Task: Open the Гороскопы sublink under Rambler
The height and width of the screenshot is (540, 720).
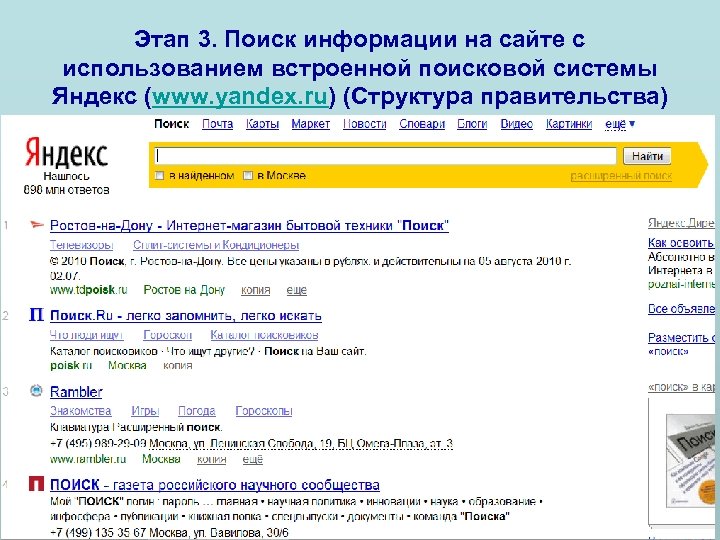Action: [x=264, y=411]
